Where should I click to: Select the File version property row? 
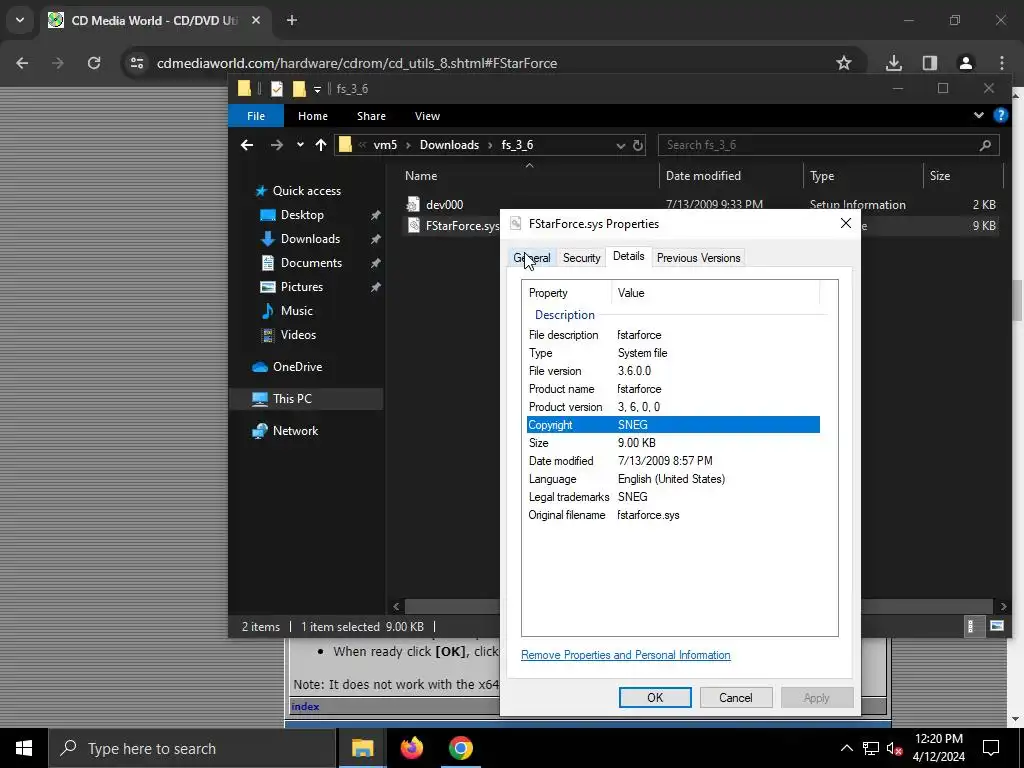tap(673, 371)
